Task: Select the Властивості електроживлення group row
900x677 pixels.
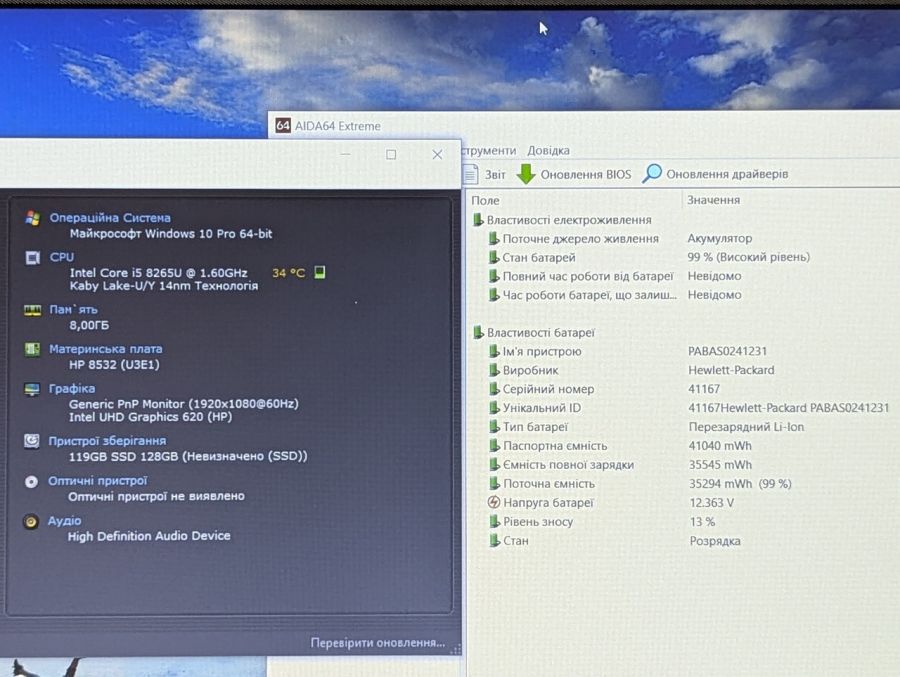Action: (569, 220)
